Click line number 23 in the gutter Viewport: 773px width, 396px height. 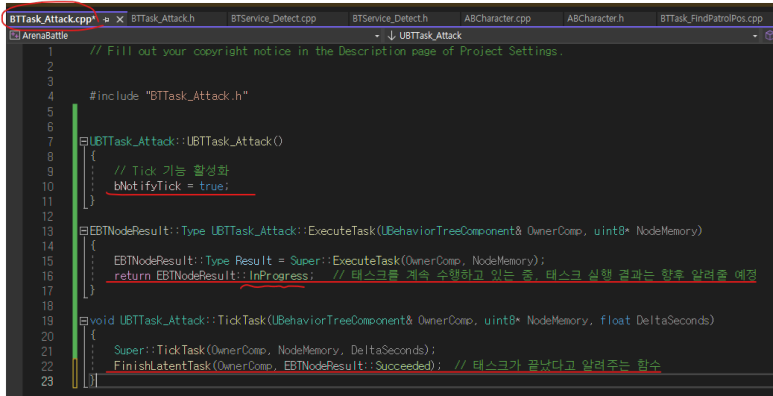(48, 381)
